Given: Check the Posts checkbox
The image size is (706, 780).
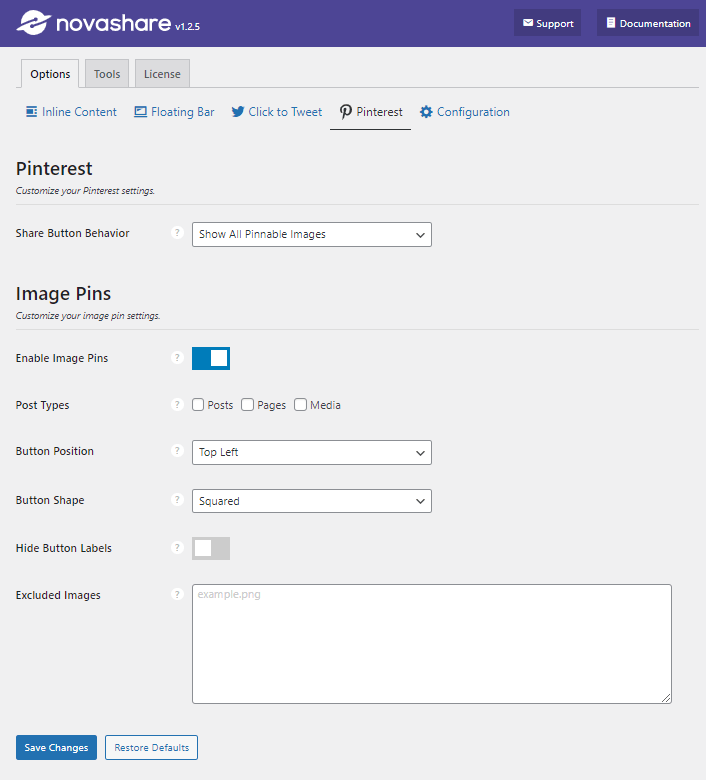Looking at the screenshot, I should (x=198, y=404).
